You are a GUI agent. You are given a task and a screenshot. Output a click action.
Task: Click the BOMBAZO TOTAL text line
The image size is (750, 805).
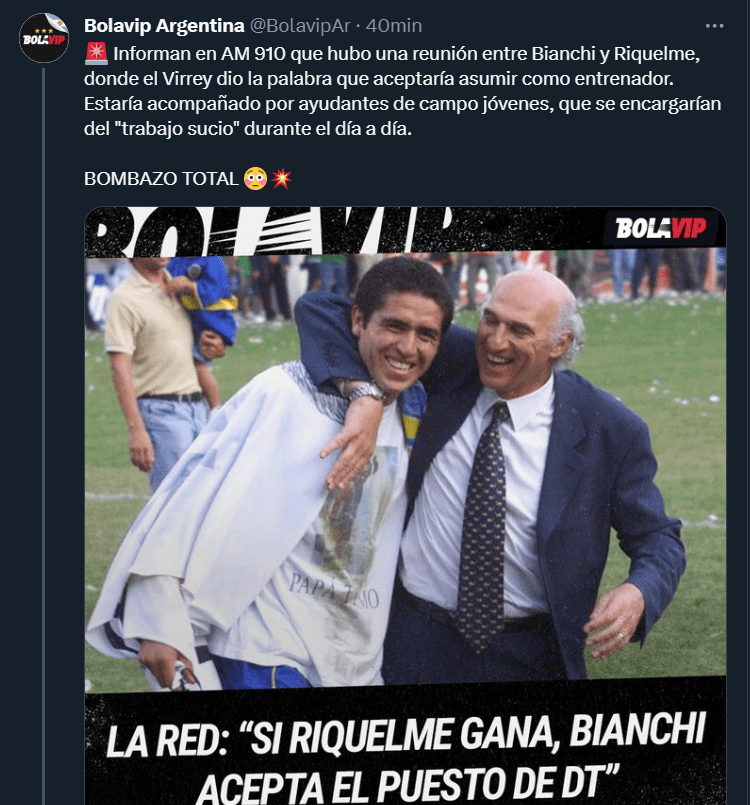[161, 179]
